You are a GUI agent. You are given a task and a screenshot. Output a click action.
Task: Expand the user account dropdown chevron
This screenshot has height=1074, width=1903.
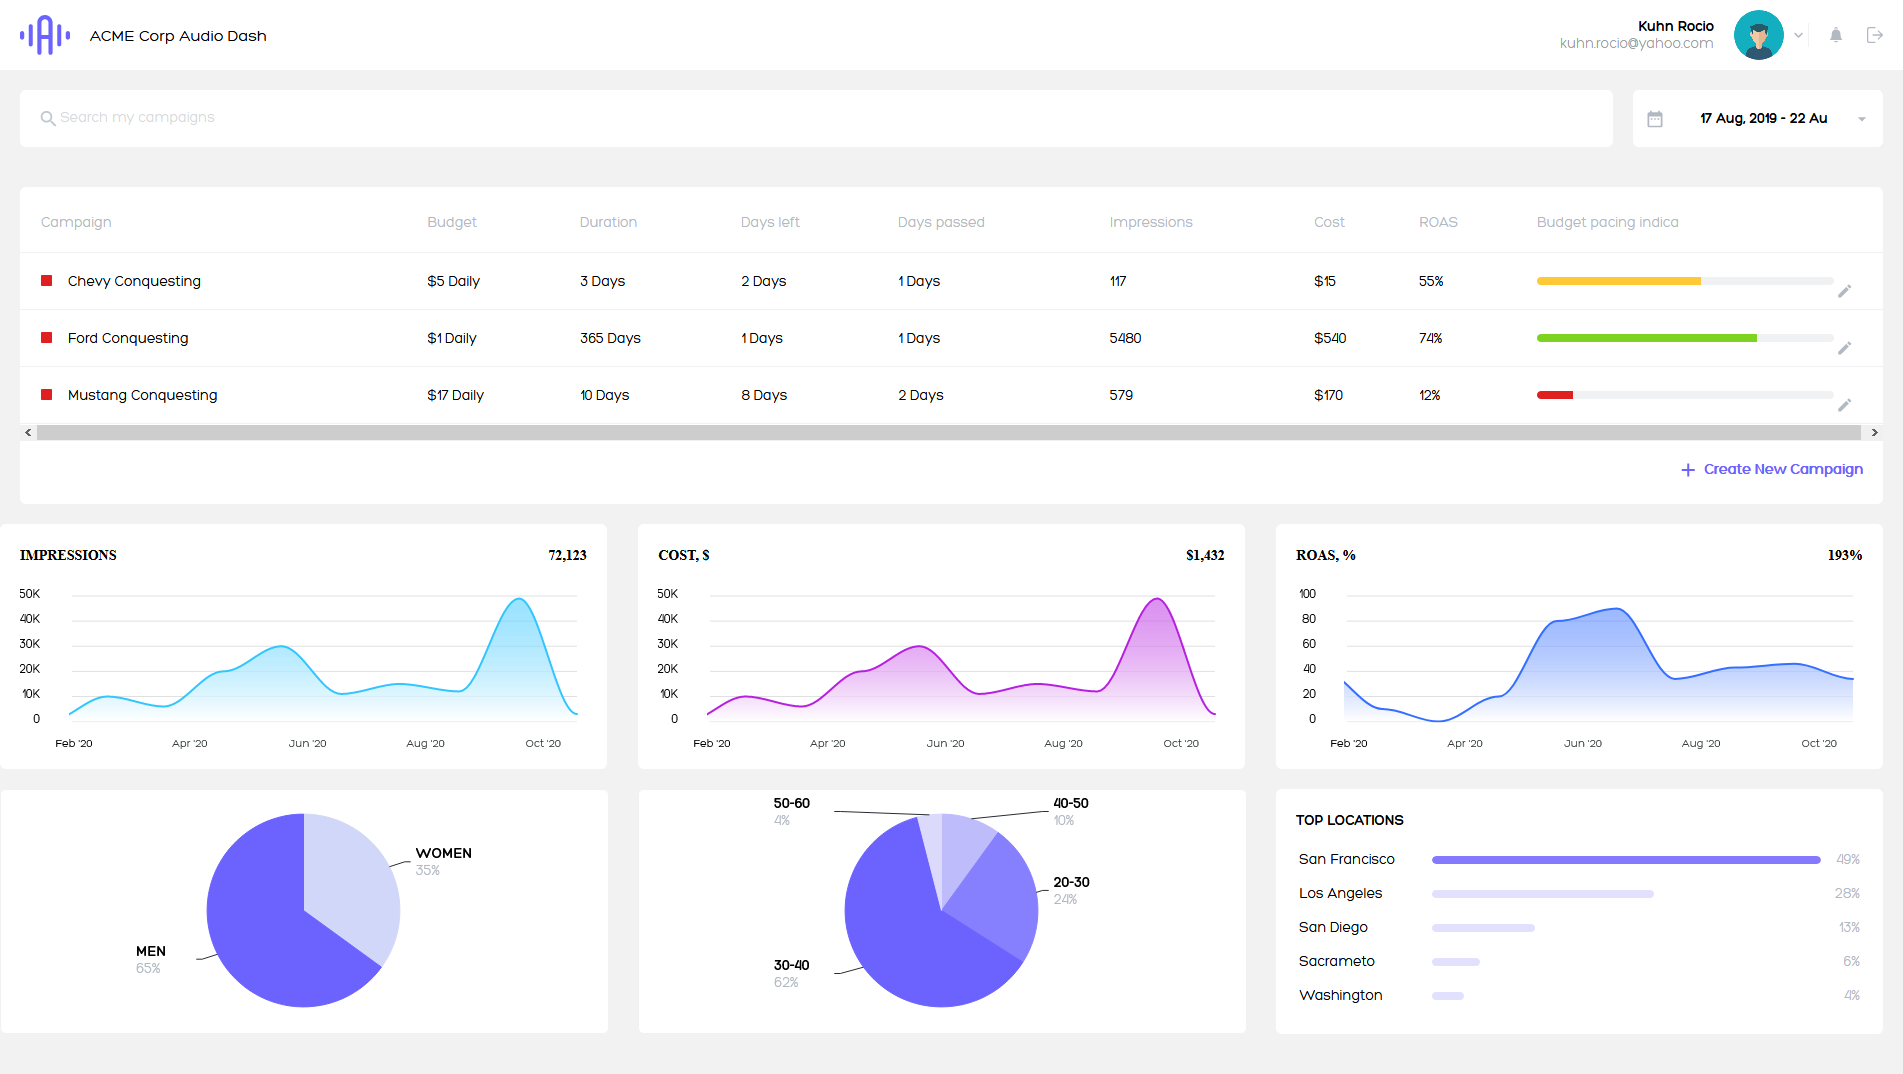1799,35
